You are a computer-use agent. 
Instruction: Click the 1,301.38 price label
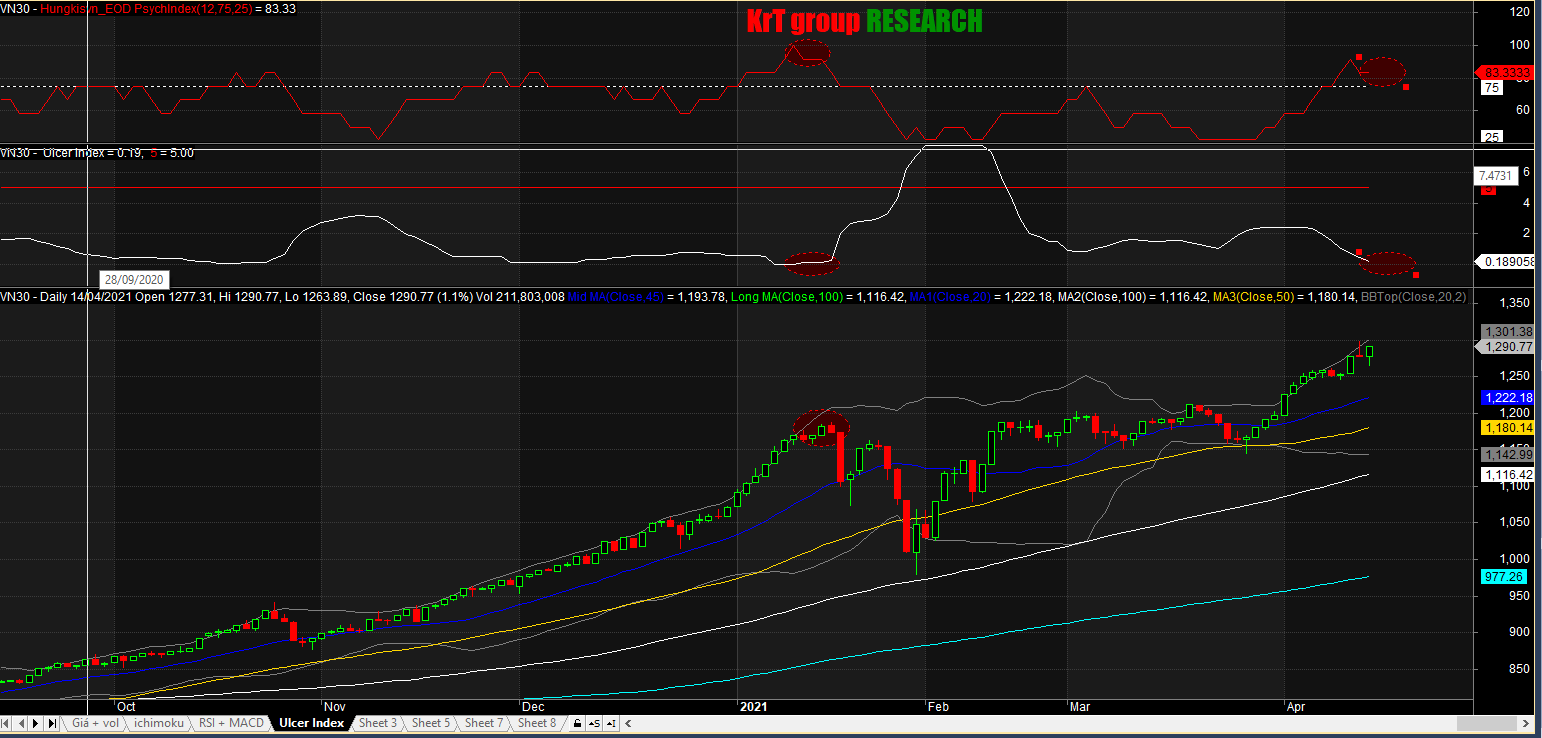pyautogui.click(x=1509, y=332)
